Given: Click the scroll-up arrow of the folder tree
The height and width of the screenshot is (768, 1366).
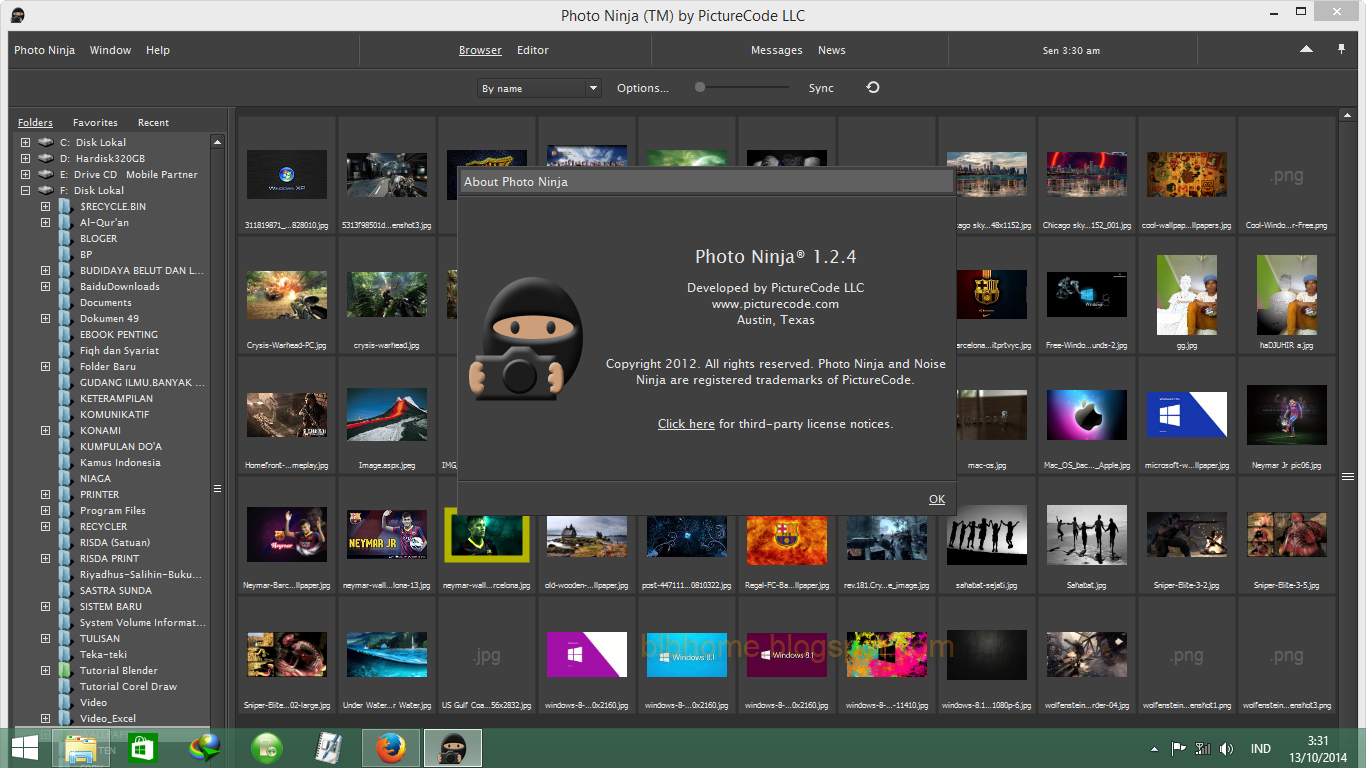Looking at the screenshot, I should [x=217, y=141].
